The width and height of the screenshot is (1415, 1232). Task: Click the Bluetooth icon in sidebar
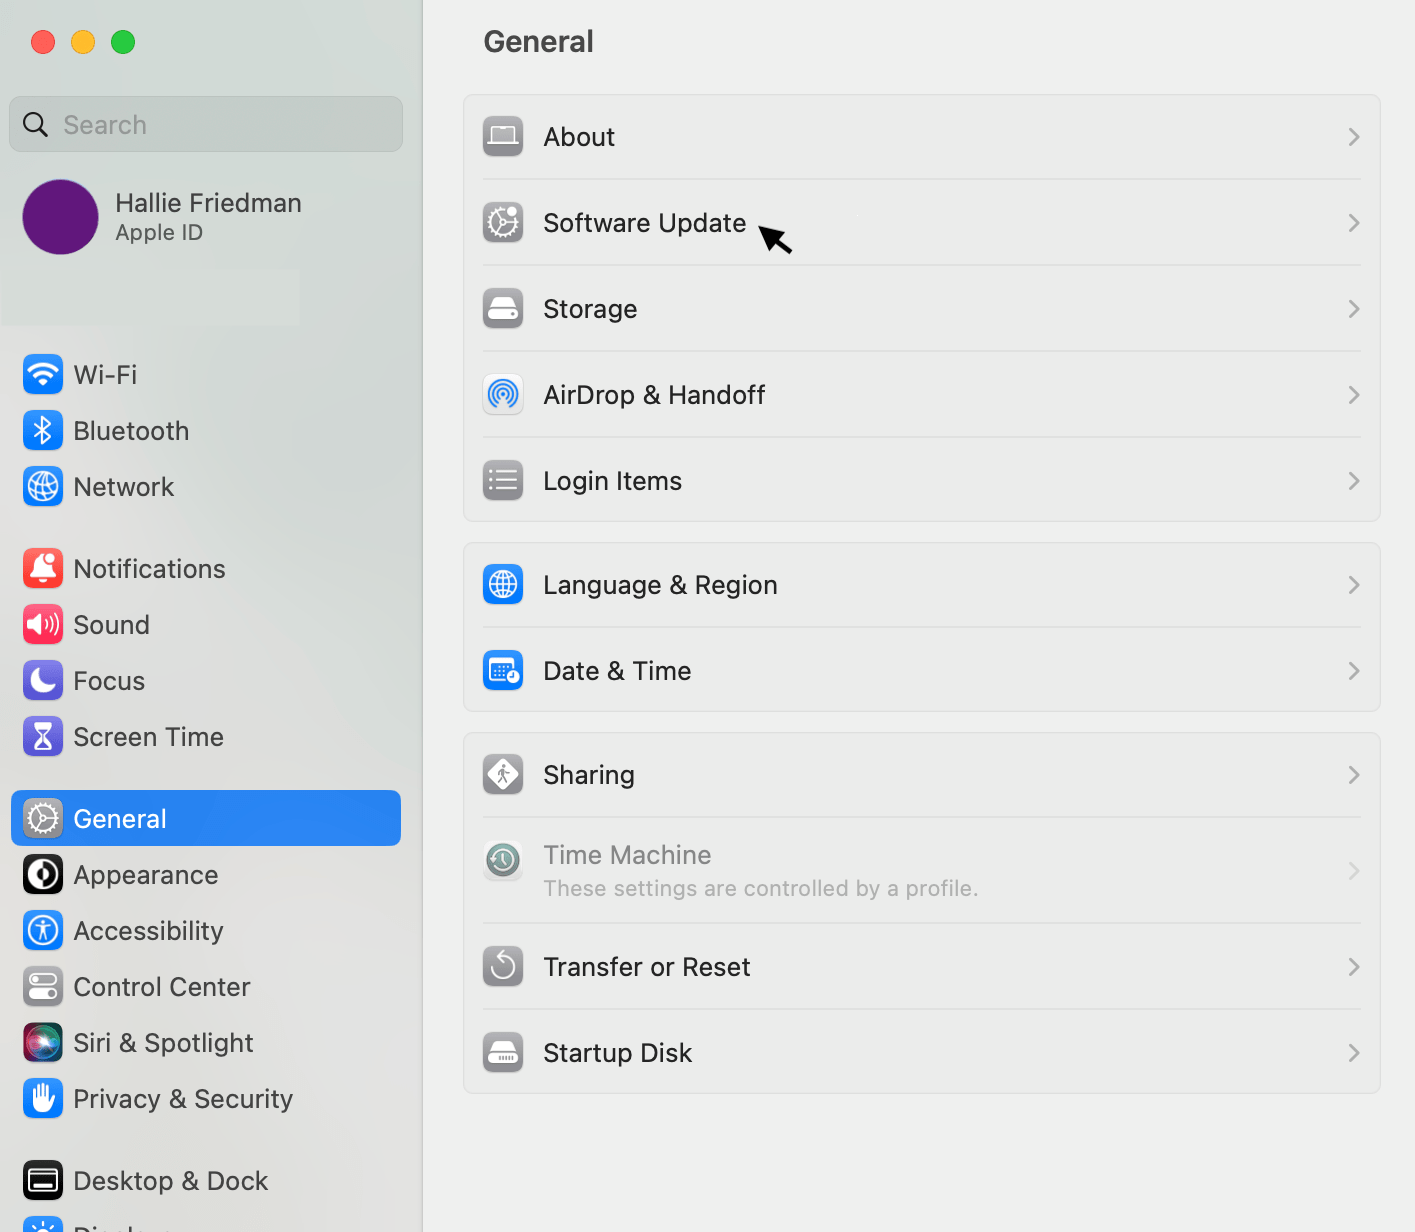[x=43, y=431]
